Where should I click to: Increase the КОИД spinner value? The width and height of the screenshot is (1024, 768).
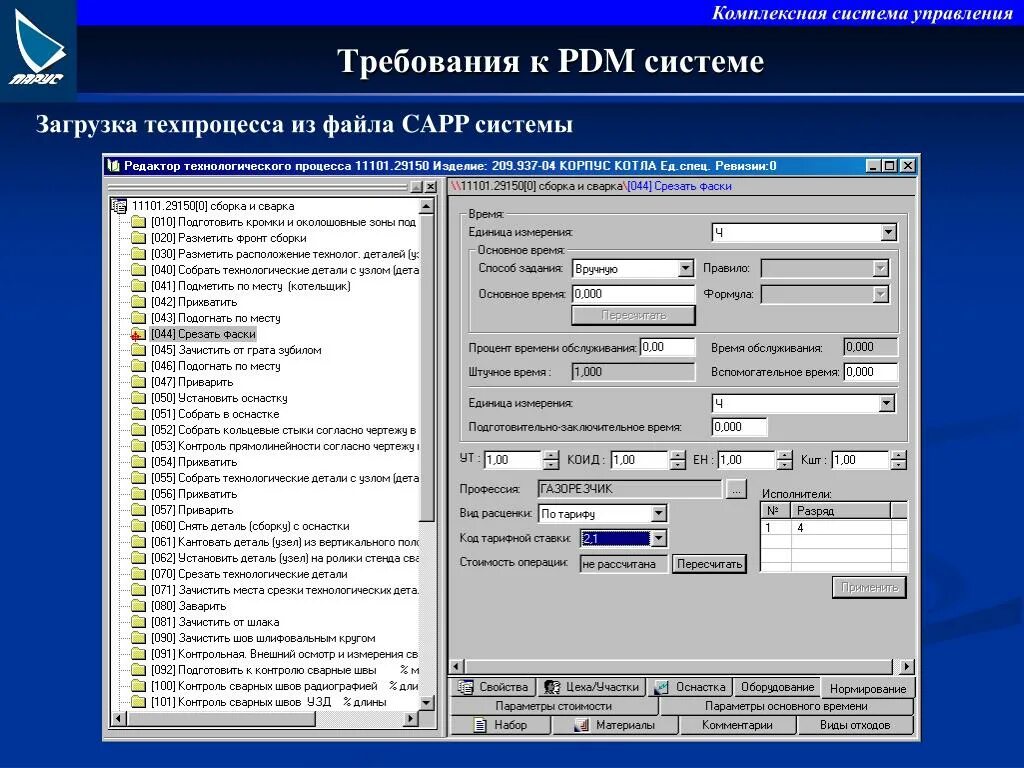pos(679,455)
